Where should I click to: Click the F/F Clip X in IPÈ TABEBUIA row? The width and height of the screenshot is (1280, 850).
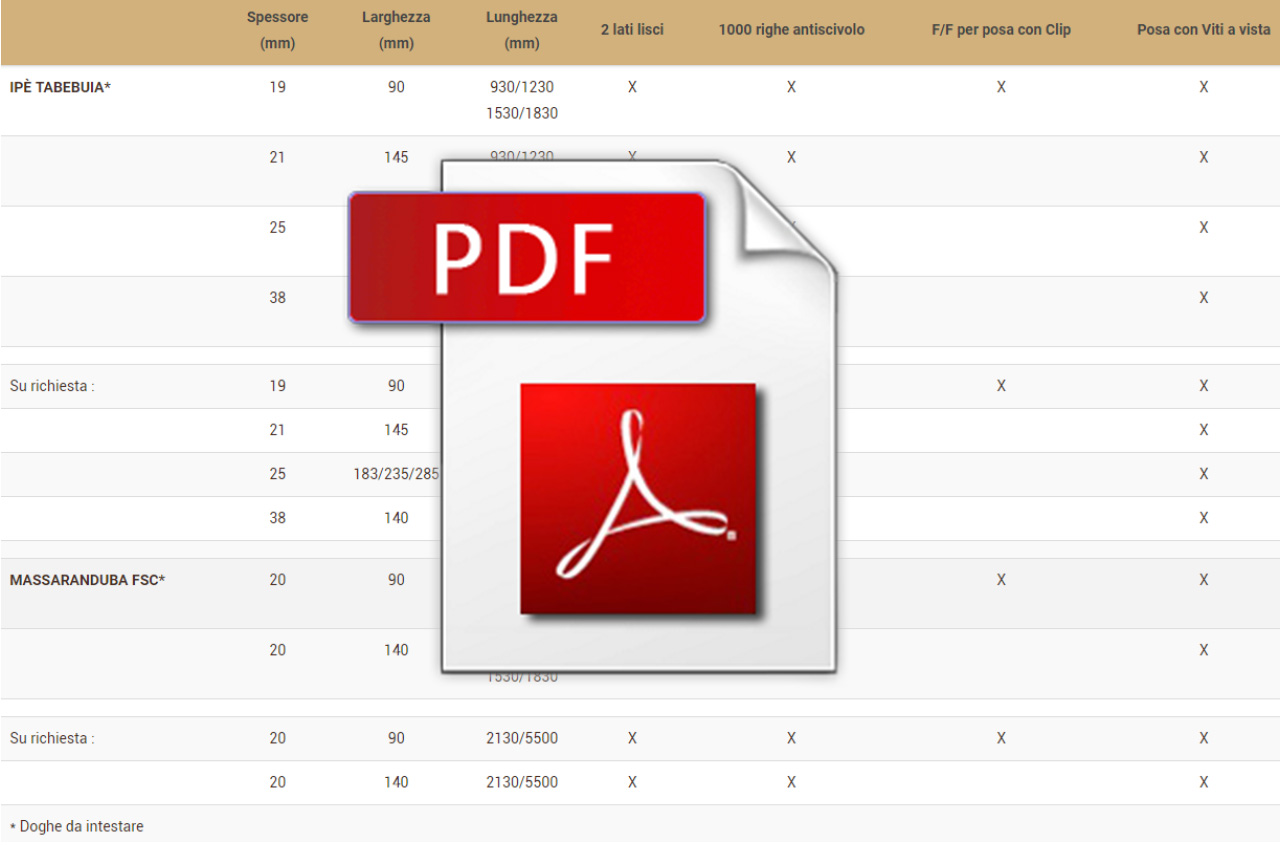click(x=1001, y=87)
